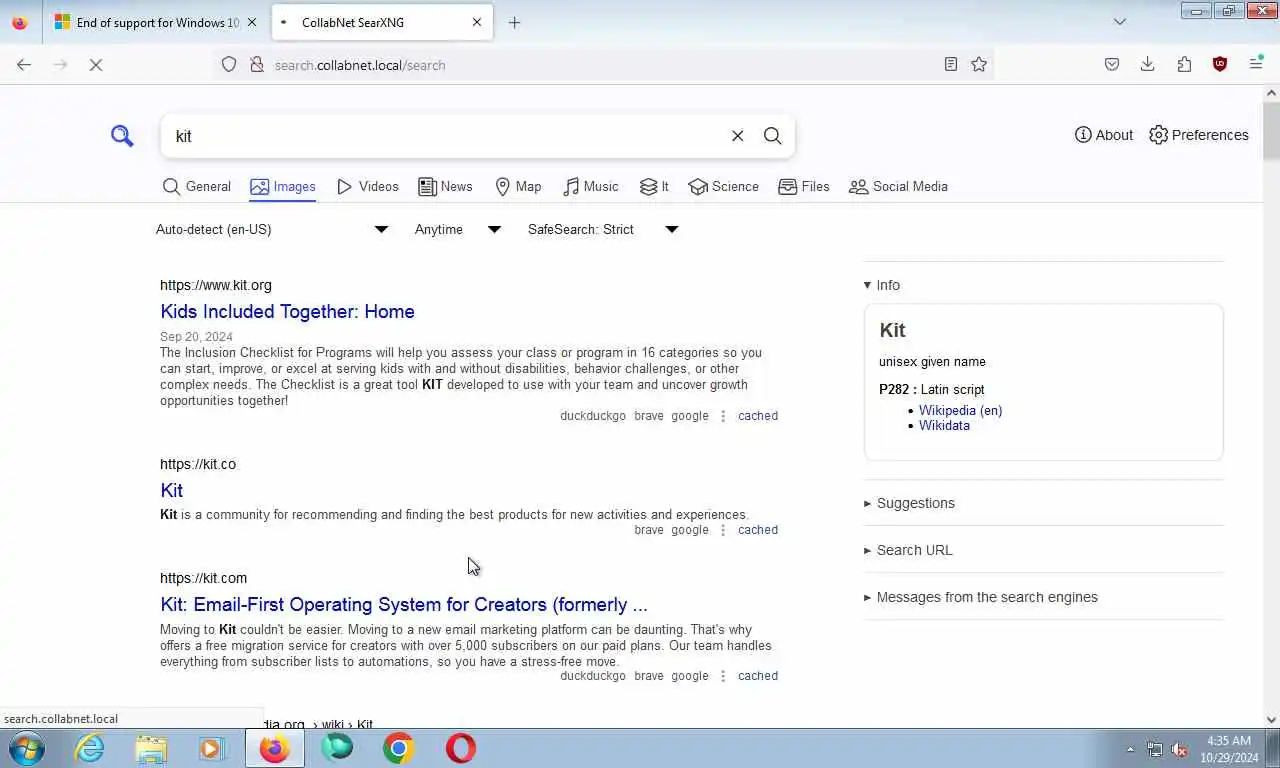The height and width of the screenshot is (768, 1280).
Task: Toggle reader view icon
Action: coord(951,65)
